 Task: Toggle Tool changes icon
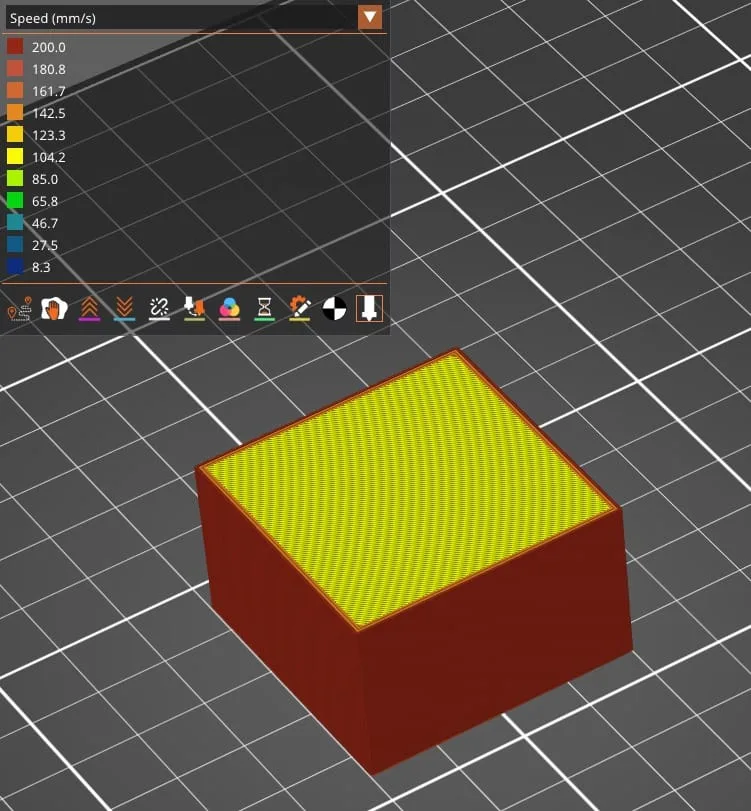coord(194,308)
